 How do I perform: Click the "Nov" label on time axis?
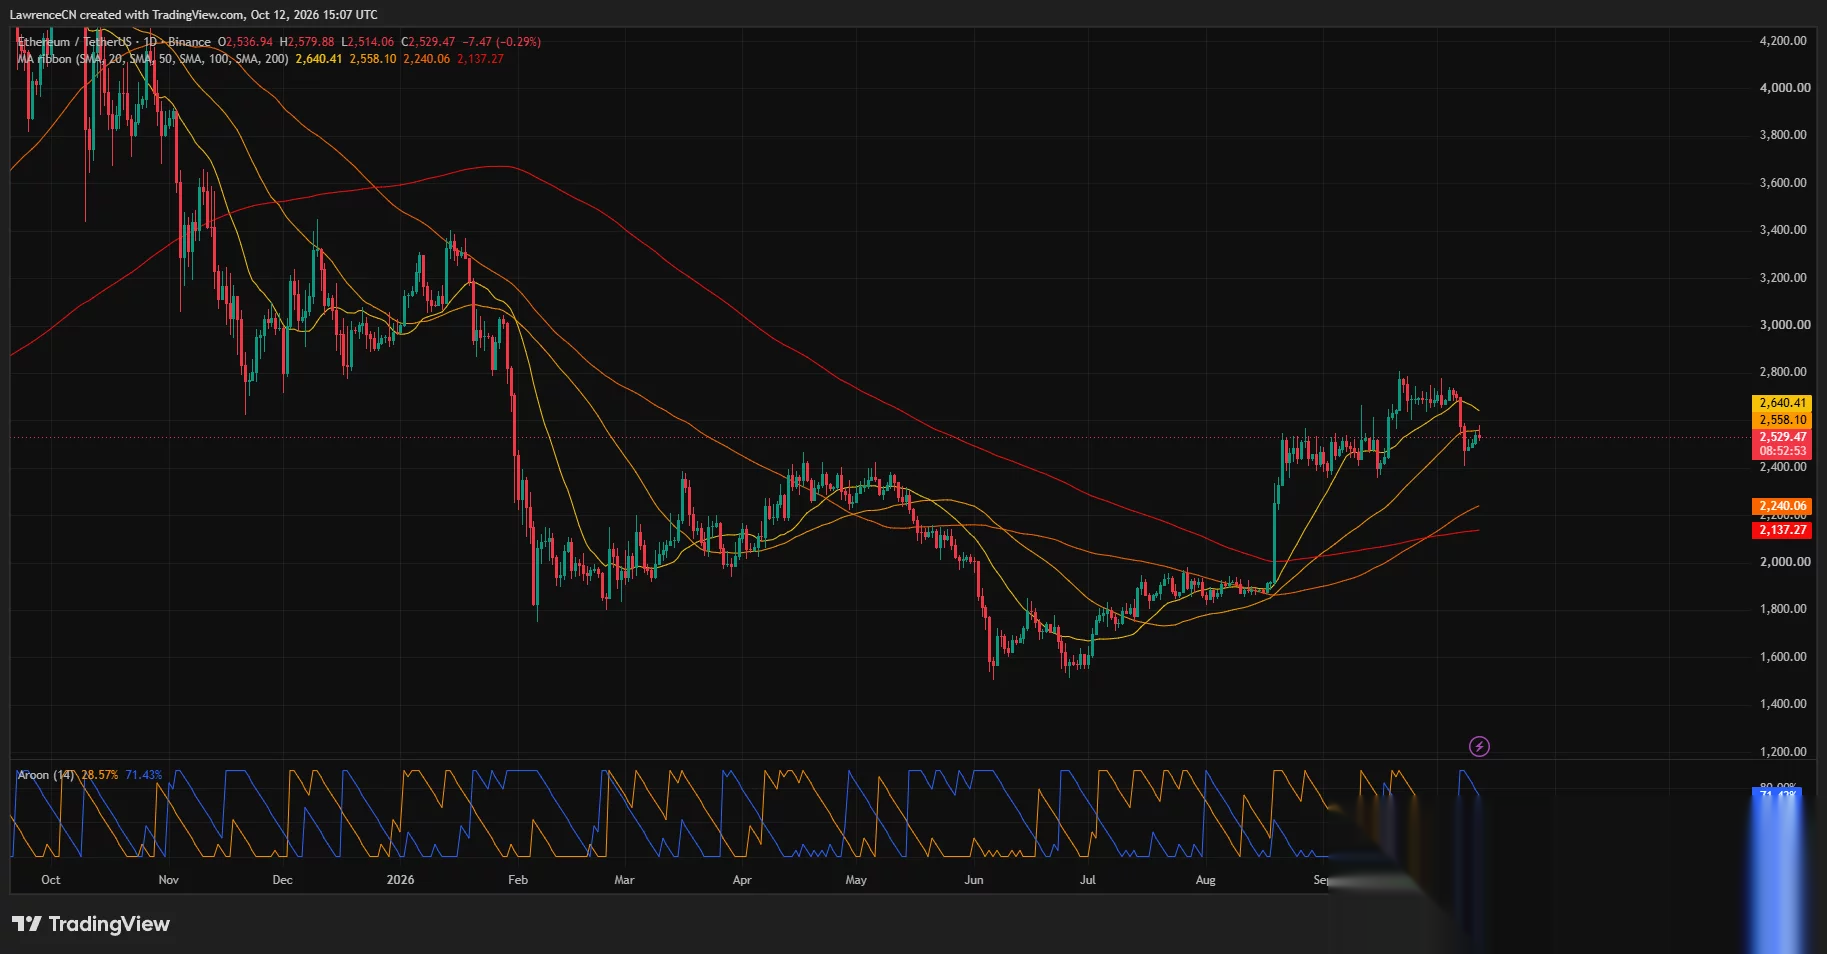[169, 880]
